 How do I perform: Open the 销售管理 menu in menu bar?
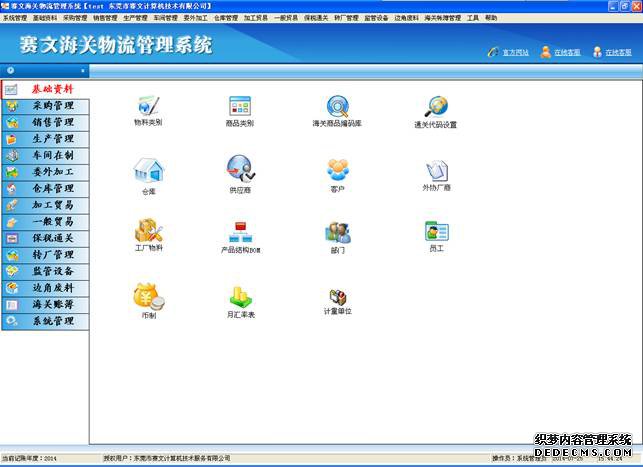click(x=105, y=17)
